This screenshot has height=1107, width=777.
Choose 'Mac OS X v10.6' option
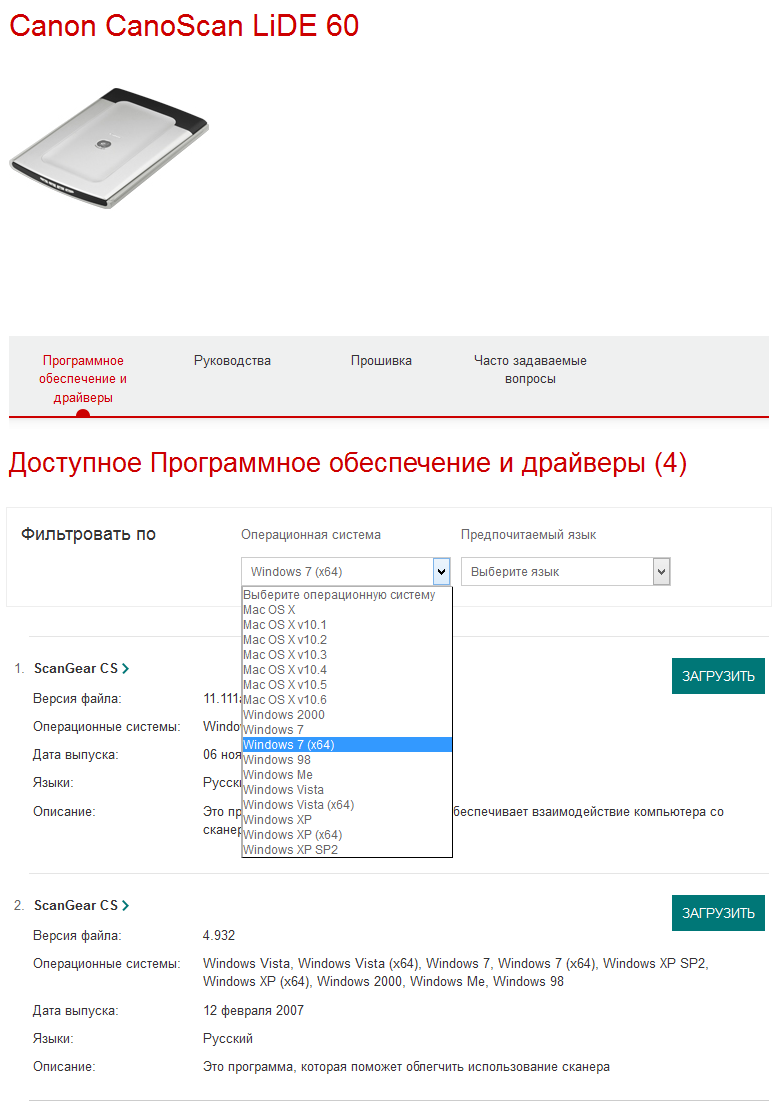[x=347, y=700]
